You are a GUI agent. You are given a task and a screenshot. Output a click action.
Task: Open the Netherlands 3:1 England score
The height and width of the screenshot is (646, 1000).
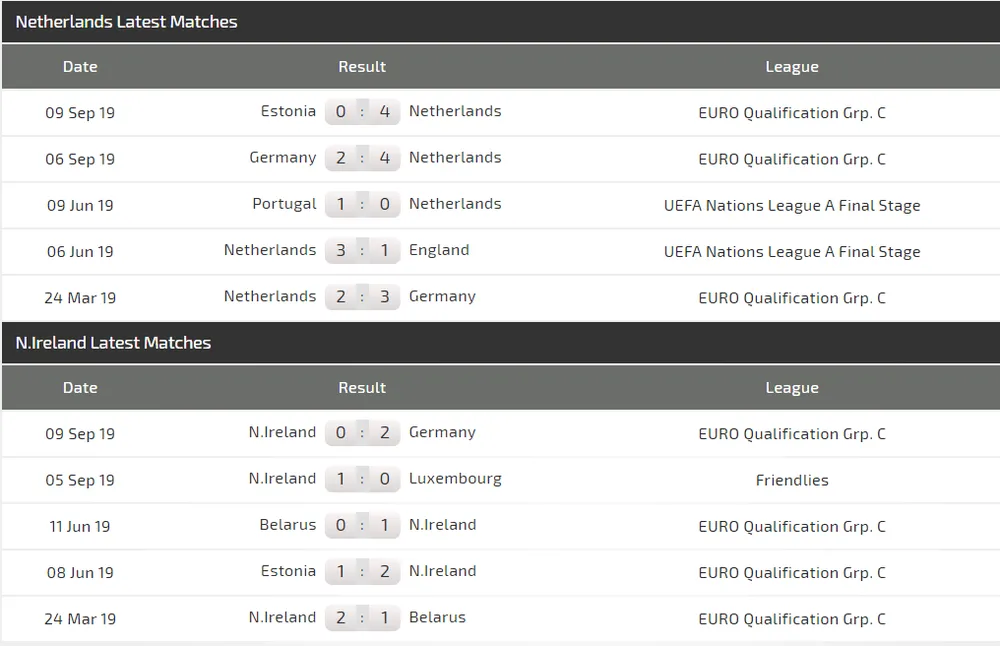click(362, 250)
